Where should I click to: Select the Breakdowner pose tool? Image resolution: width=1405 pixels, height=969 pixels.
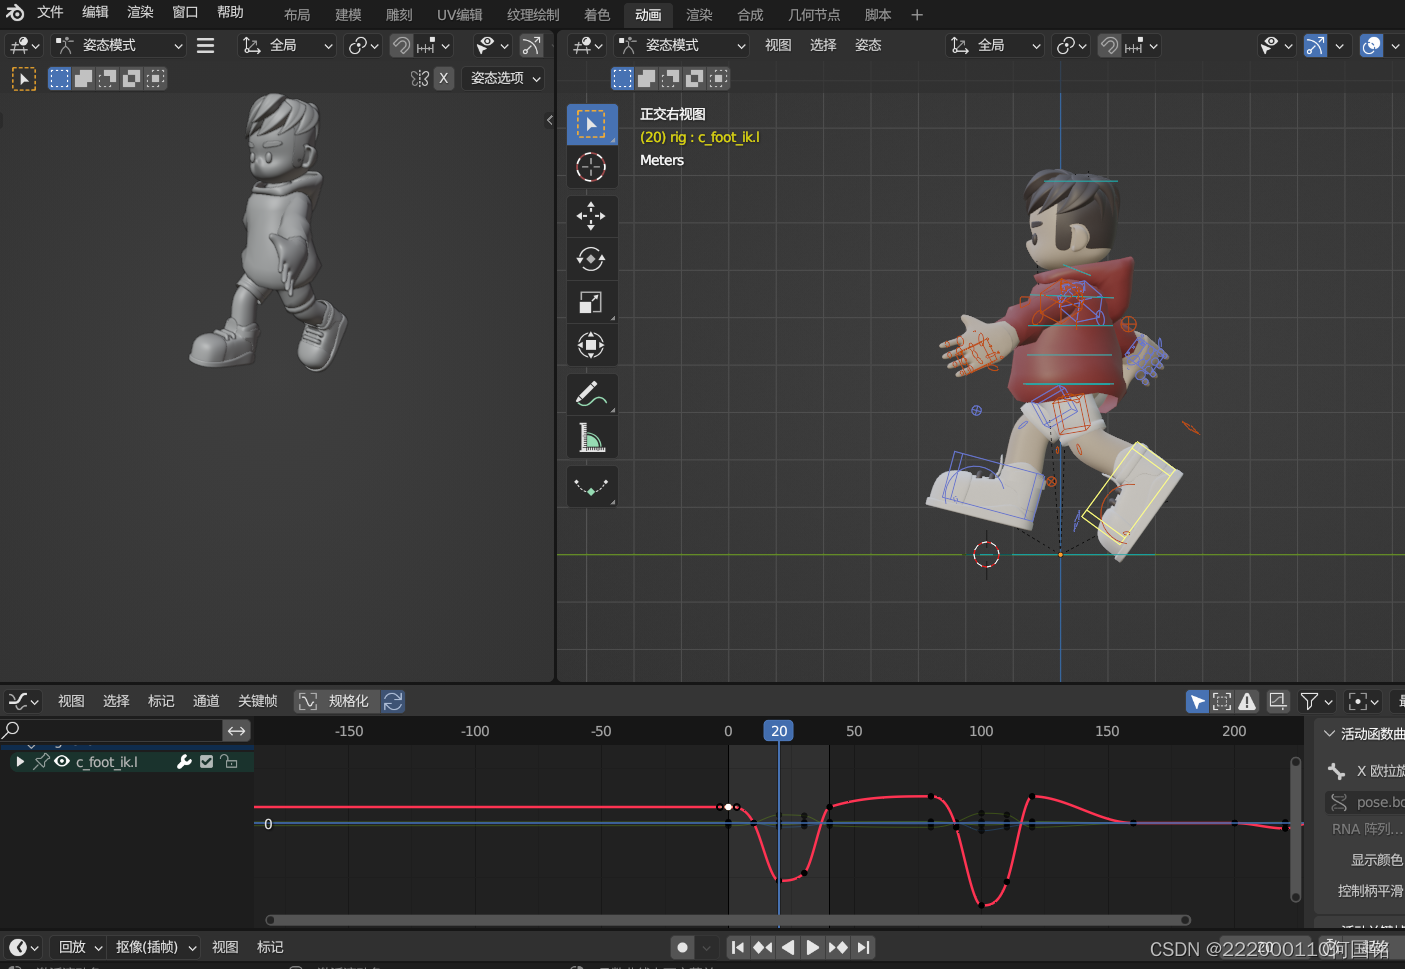coord(591,487)
